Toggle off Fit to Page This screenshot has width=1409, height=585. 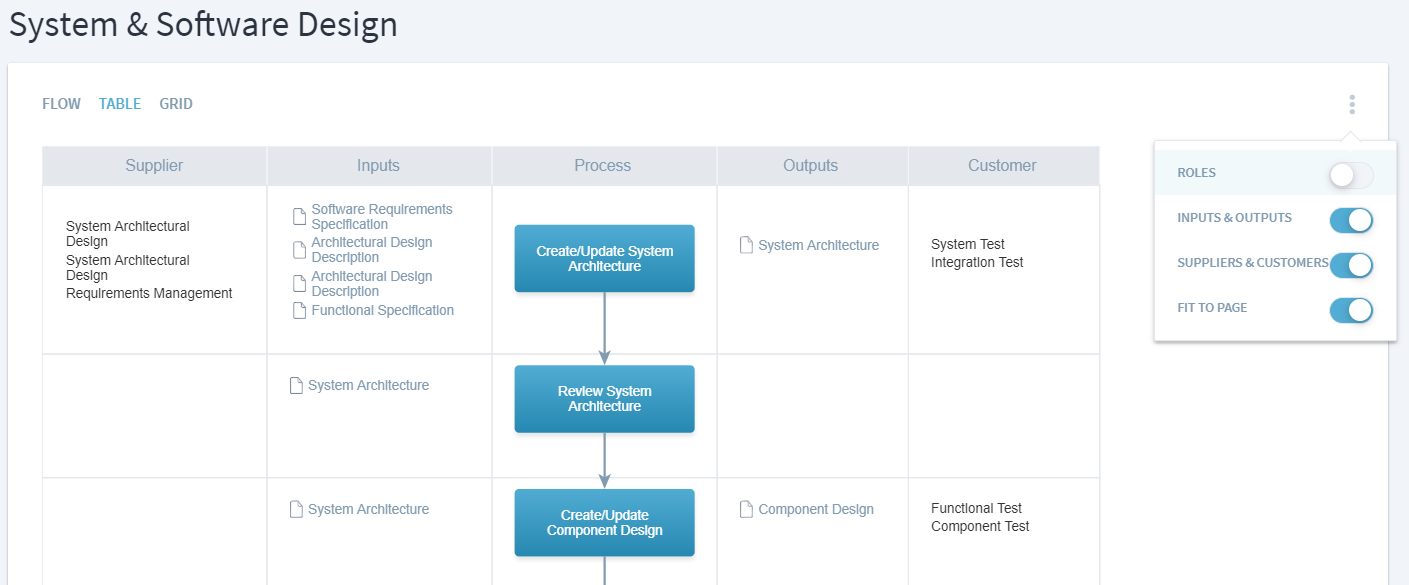tap(1351, 310)
